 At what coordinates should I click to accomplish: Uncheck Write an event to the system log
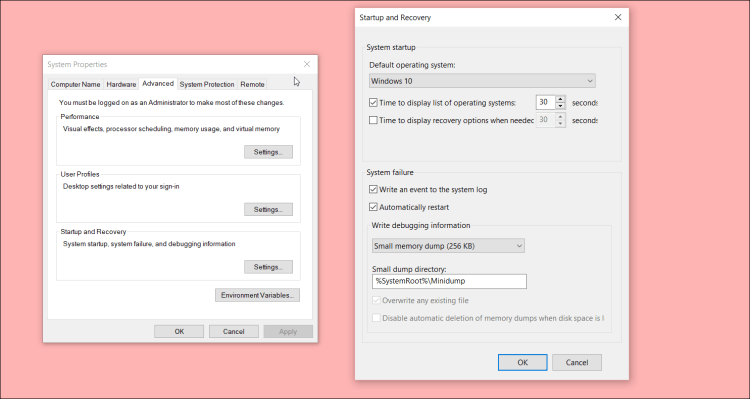[x=373, y=189]
